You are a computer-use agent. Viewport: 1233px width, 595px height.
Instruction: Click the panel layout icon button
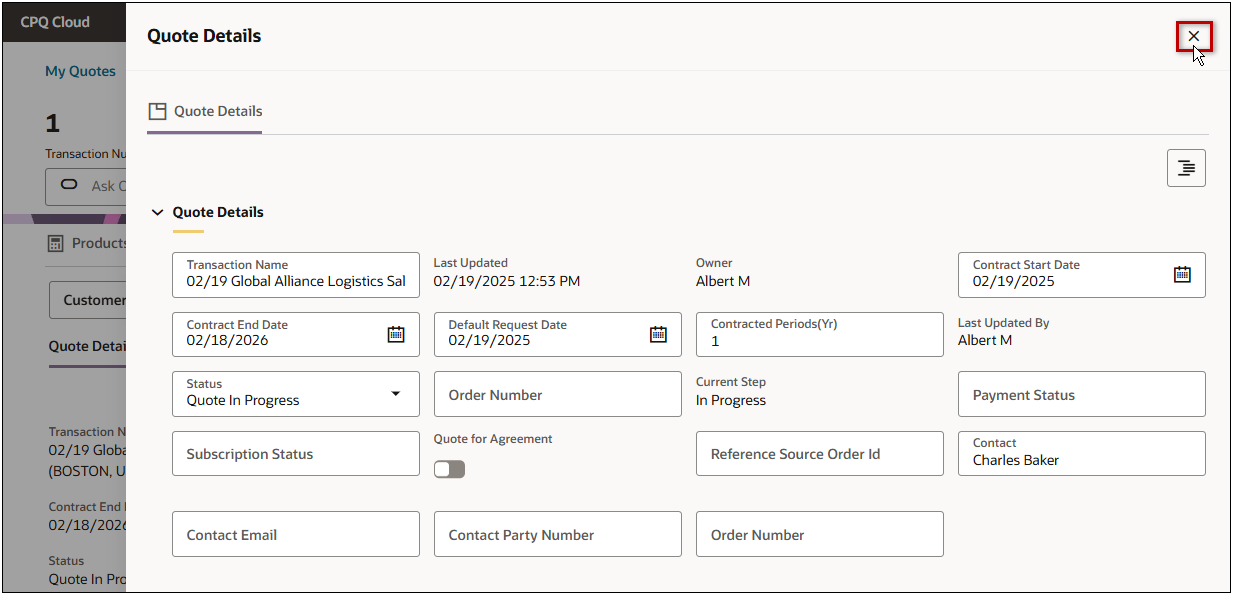click(1186, 168)
